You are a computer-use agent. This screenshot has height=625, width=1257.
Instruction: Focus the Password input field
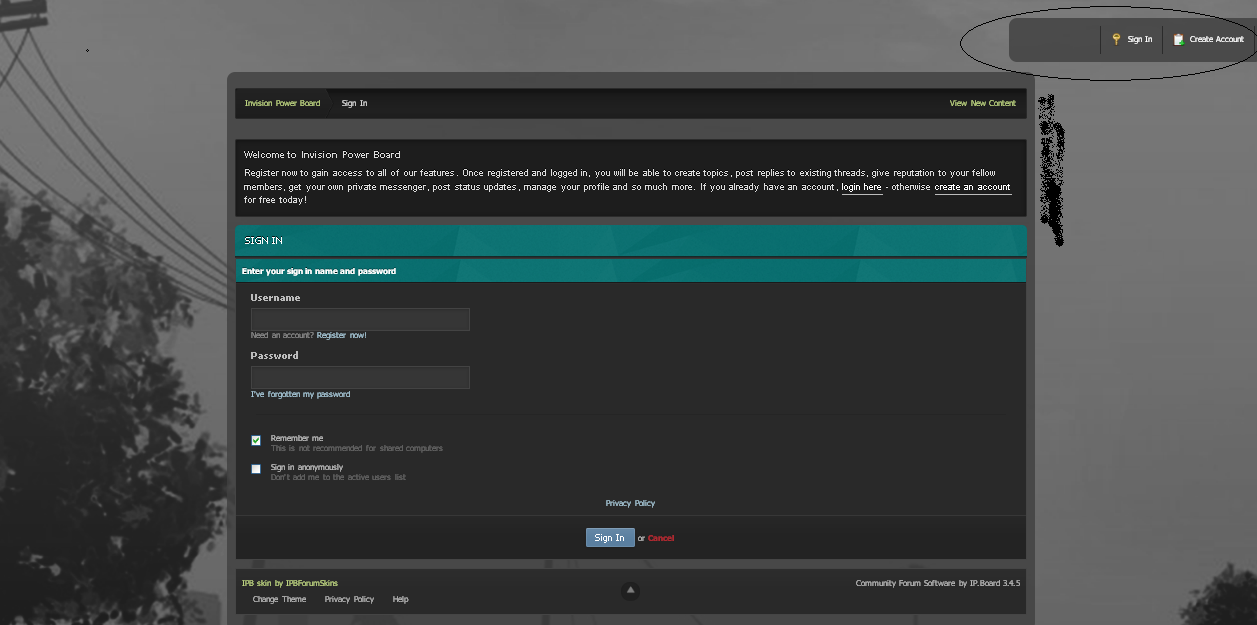click(x=360, y=377)
